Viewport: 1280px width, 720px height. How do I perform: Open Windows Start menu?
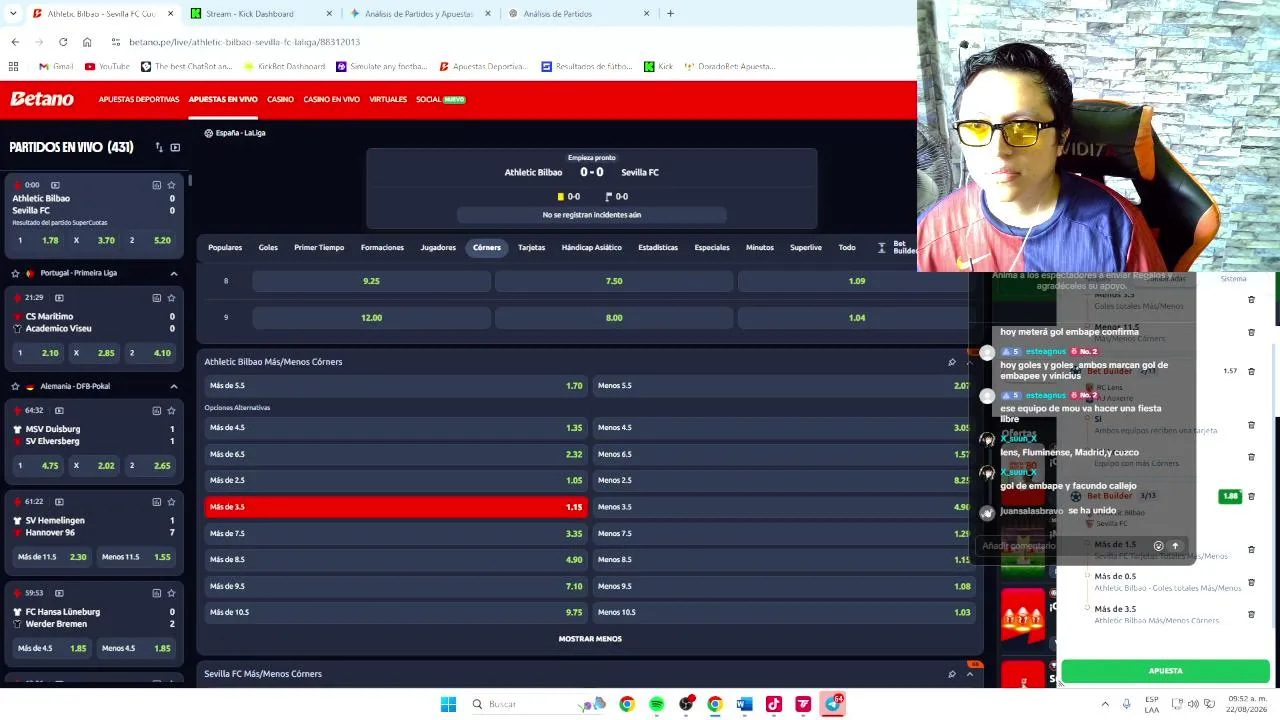(x=448, y=704)
